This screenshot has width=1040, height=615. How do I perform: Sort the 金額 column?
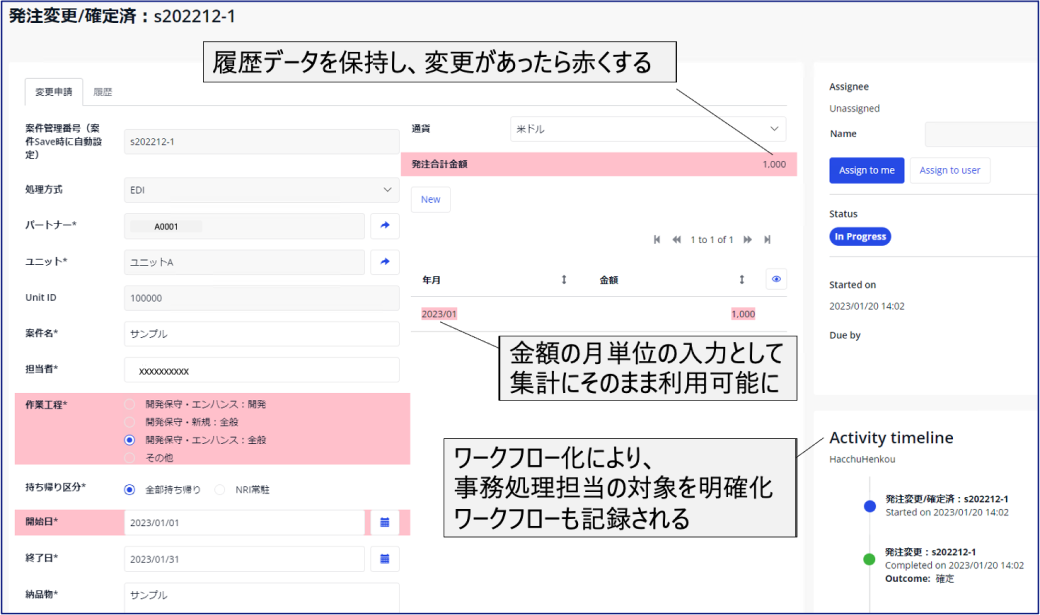pos(741,280)
